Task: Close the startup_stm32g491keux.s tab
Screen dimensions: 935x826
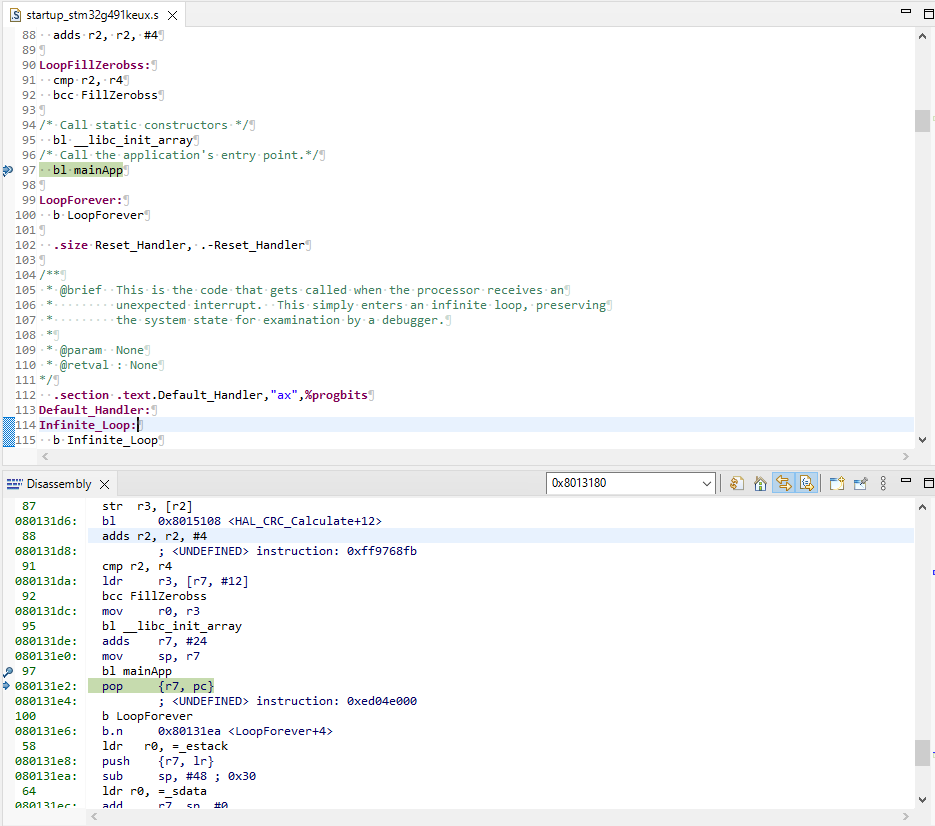Action: [172, 16]
